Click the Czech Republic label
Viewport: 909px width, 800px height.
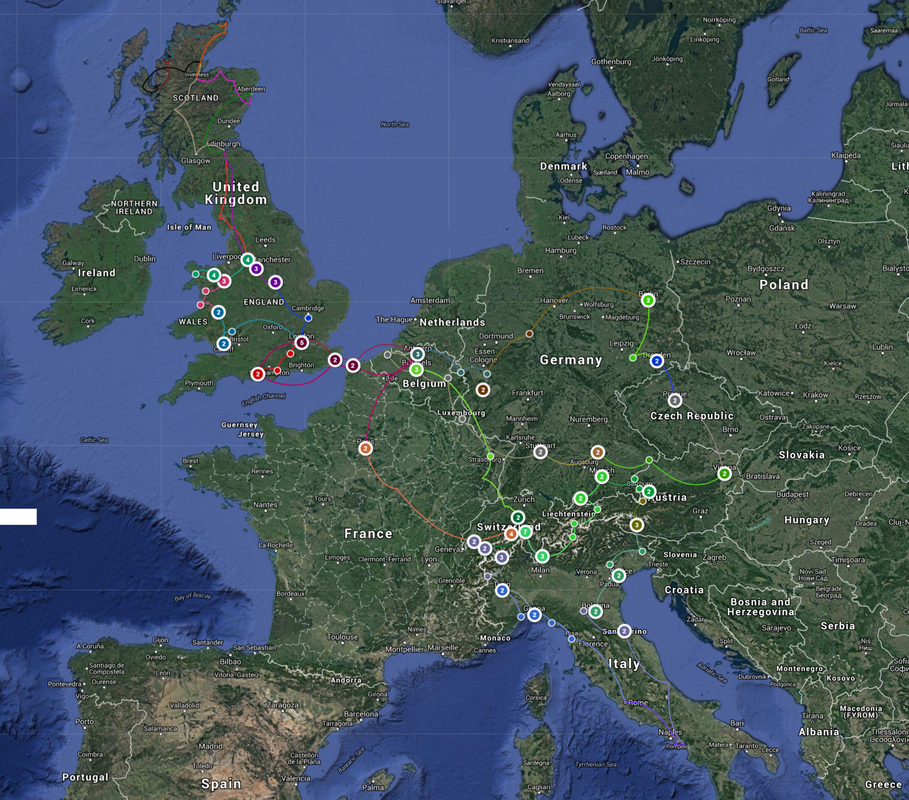point(692,416)
